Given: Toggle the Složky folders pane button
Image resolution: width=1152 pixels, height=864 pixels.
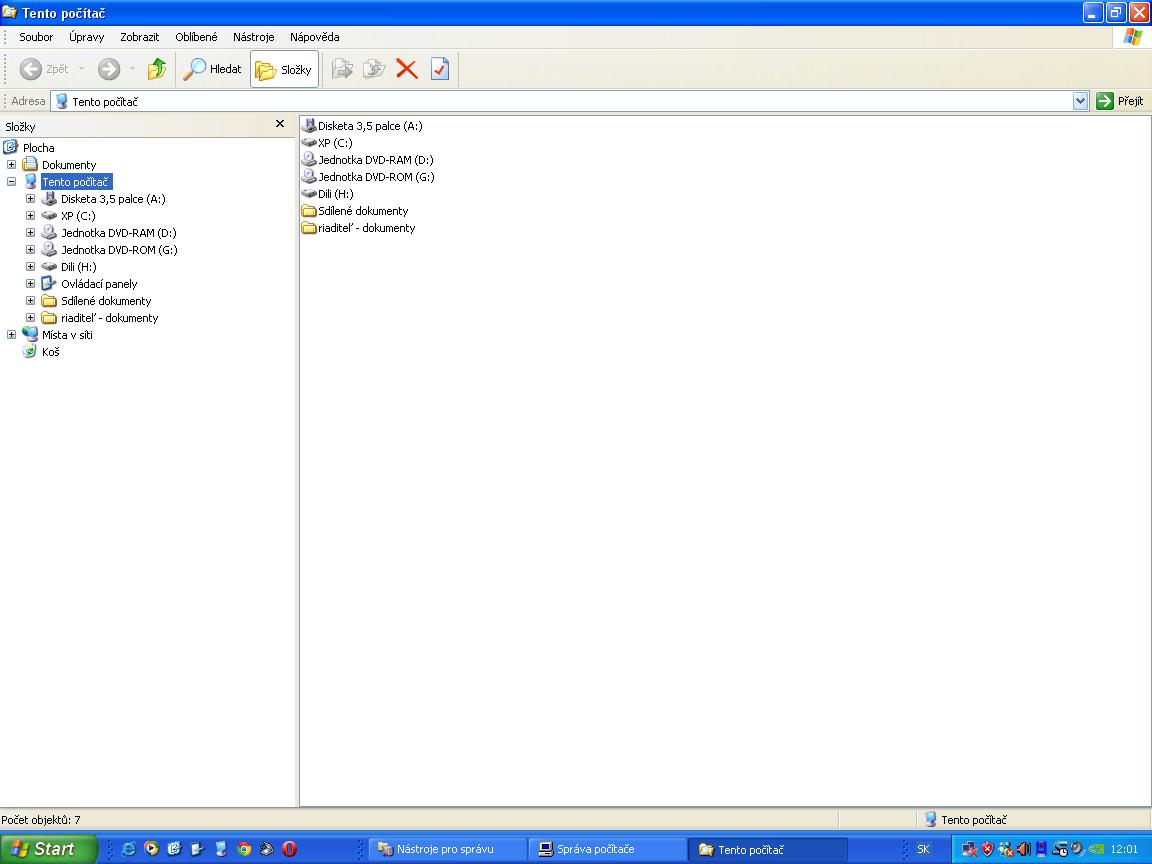Looking at the screenshot, I should [284, 69].
